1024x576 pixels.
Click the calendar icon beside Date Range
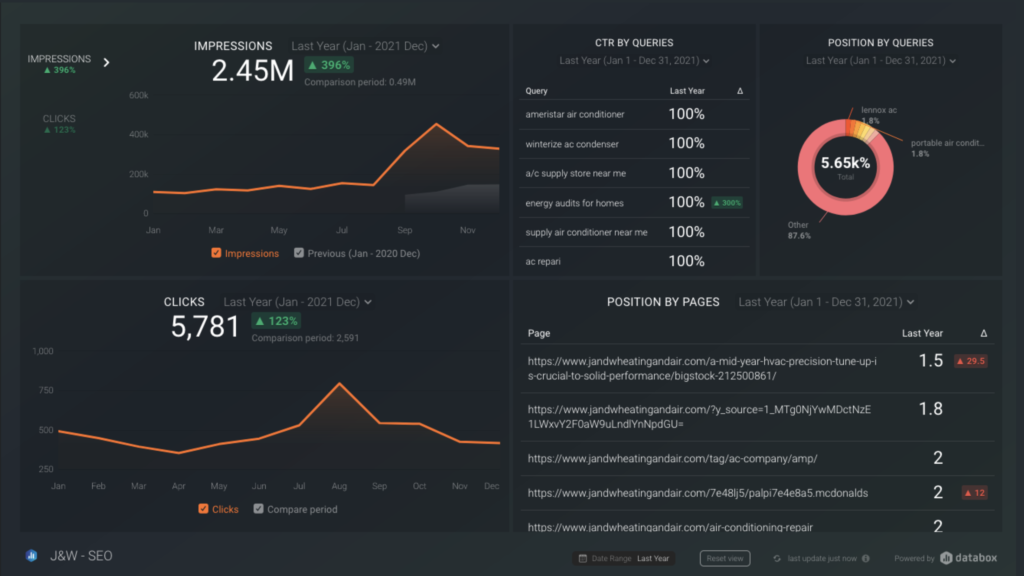point(582,559)
